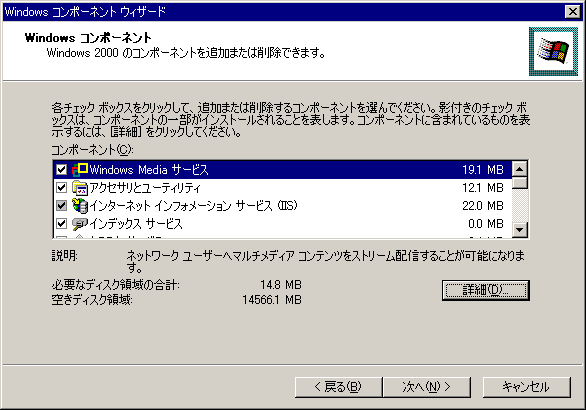Uncheck the アクセサリとユーティリティ checkbox
Image resolution: width=586 pixels, height=410 pixels.
click(x=61, y=188)
